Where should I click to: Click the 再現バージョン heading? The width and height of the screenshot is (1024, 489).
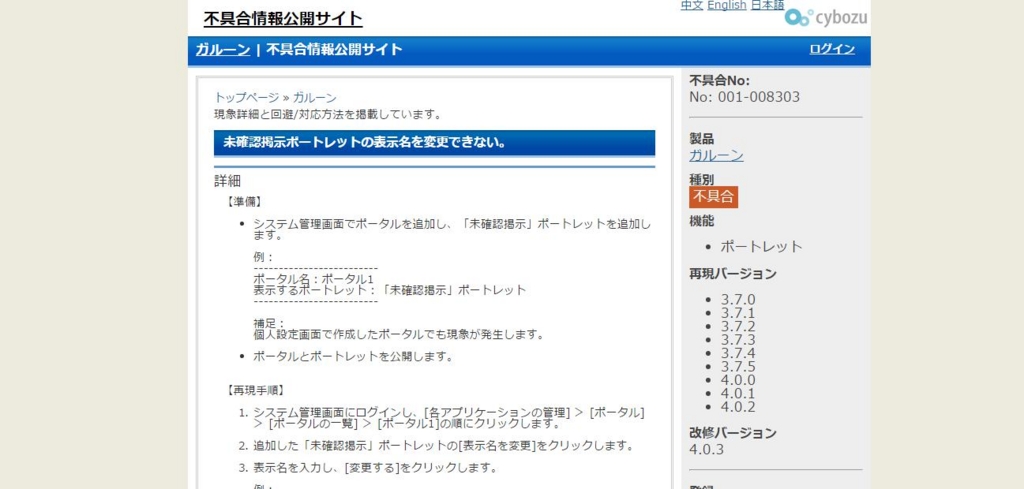733,274
